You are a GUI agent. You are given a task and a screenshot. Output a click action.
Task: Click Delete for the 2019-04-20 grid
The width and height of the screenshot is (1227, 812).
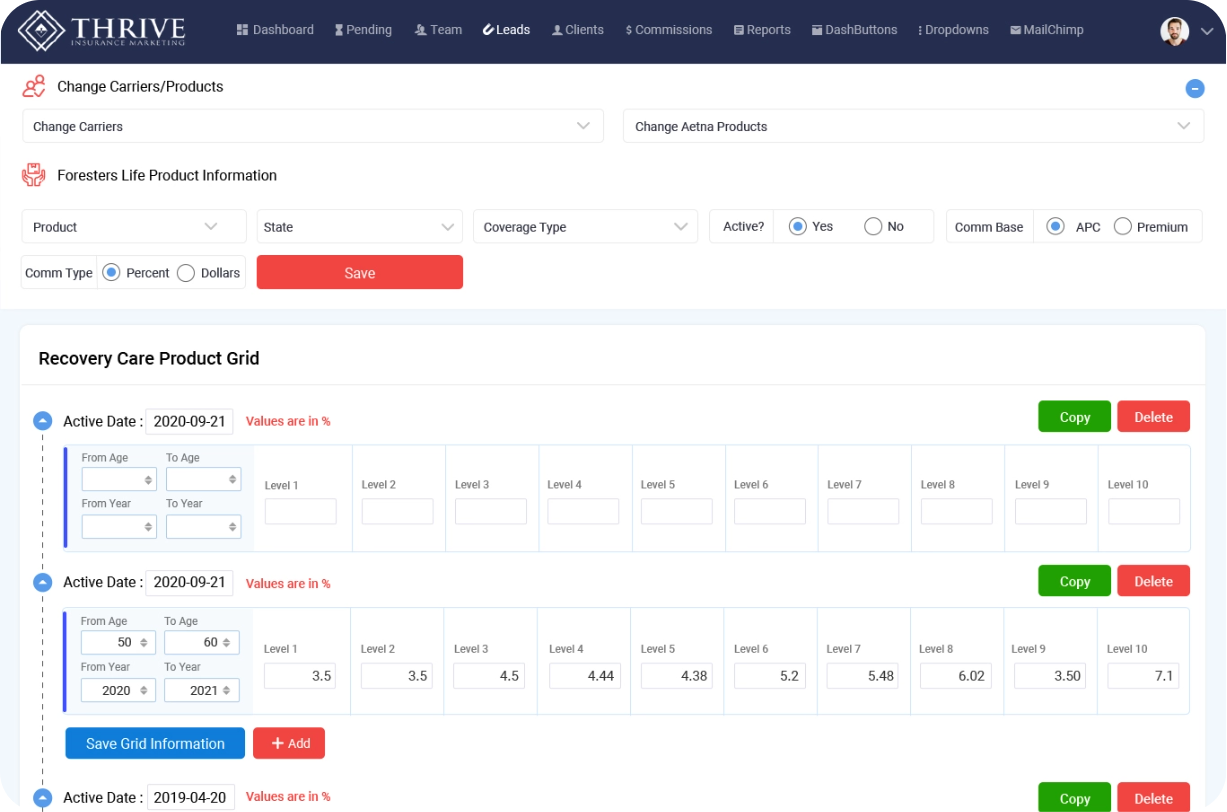(x=1154, y=798)
